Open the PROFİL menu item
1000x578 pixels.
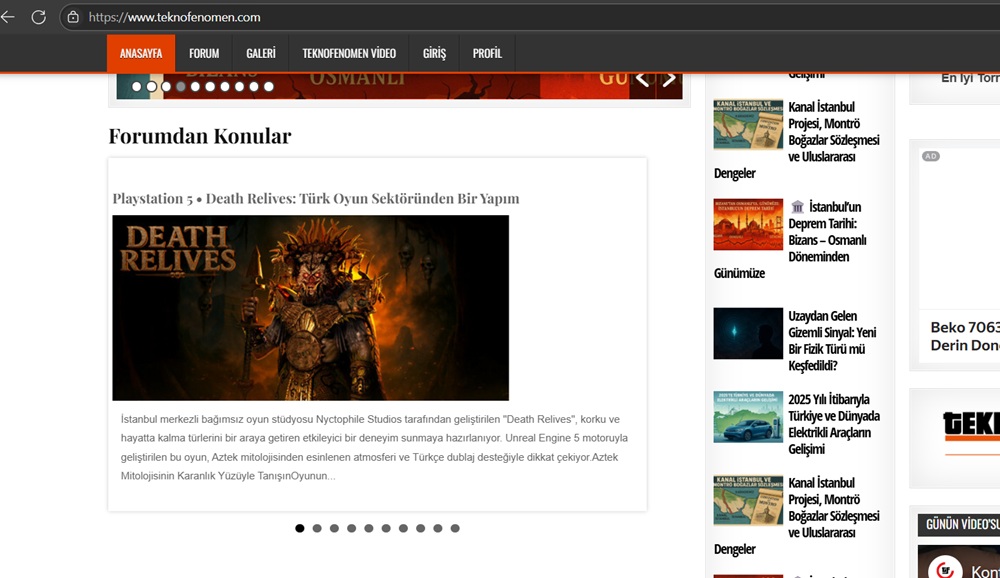487,54
